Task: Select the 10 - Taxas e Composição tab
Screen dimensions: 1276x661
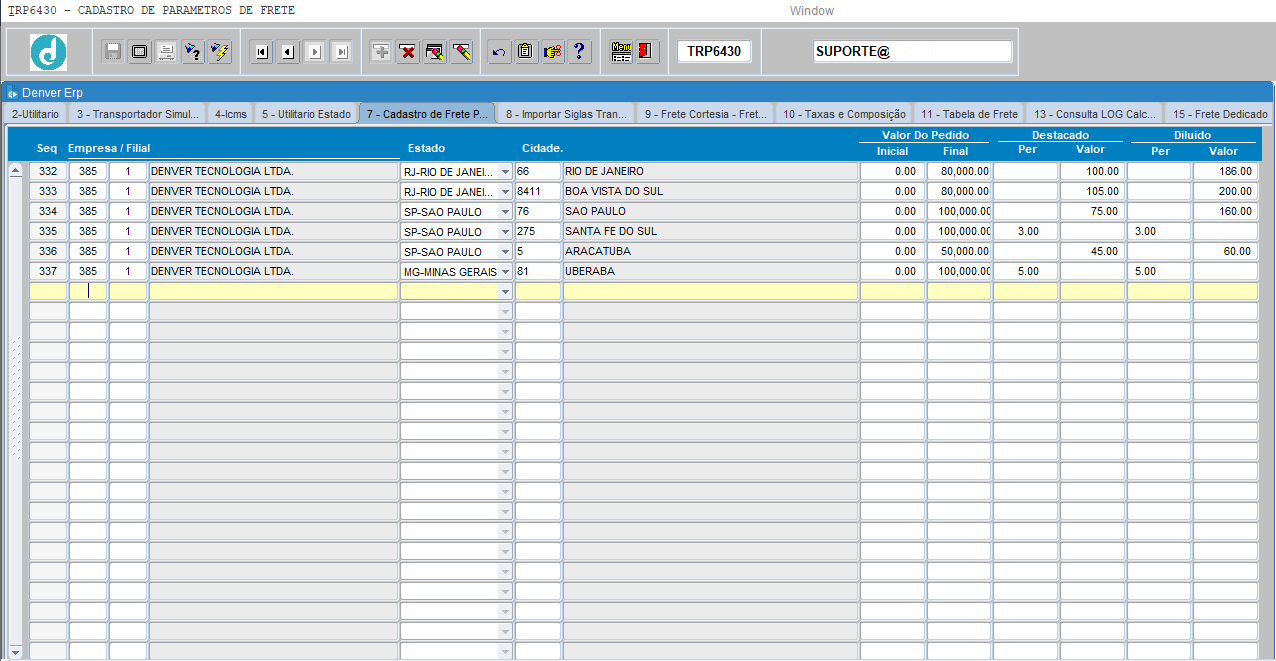Action: 845,114
